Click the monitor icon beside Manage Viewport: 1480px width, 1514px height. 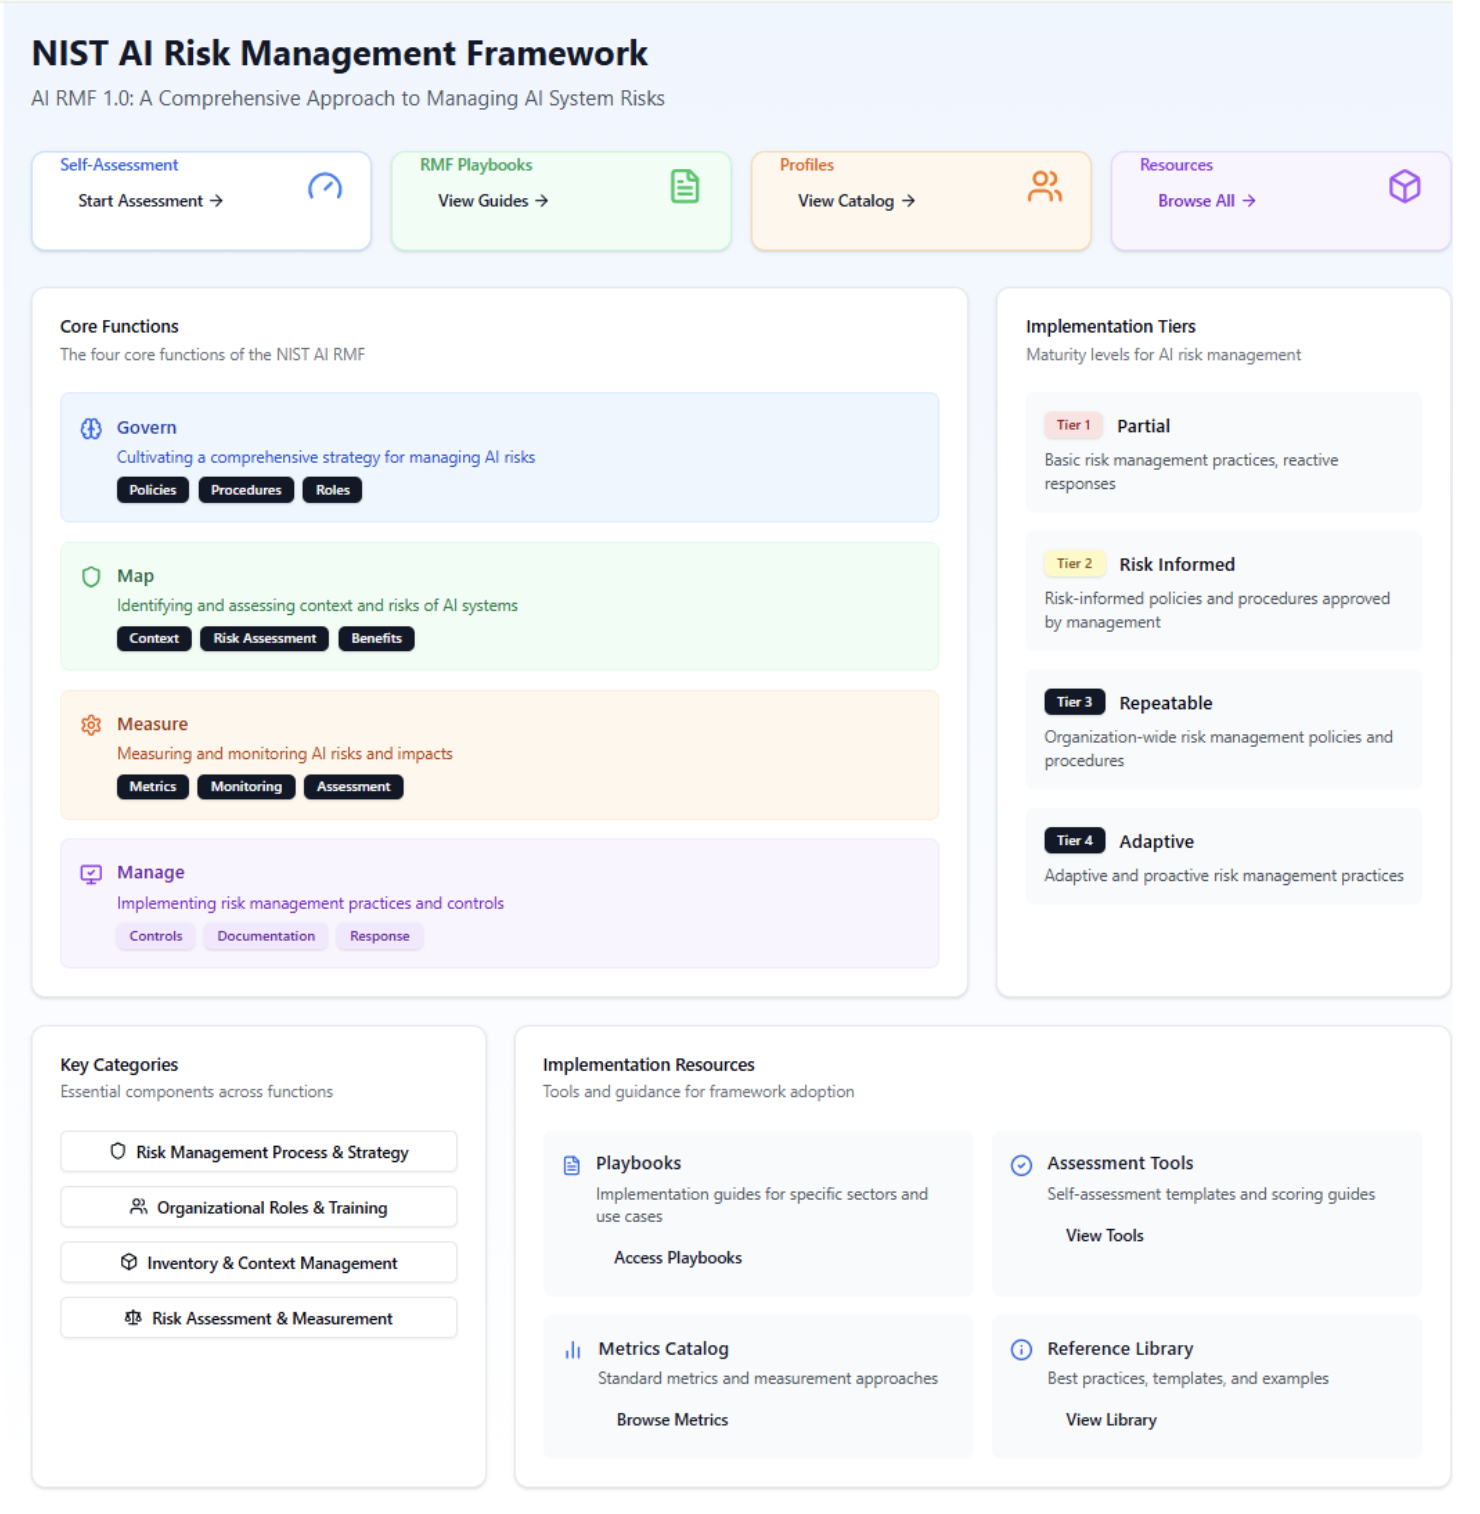tap(91, 874)
